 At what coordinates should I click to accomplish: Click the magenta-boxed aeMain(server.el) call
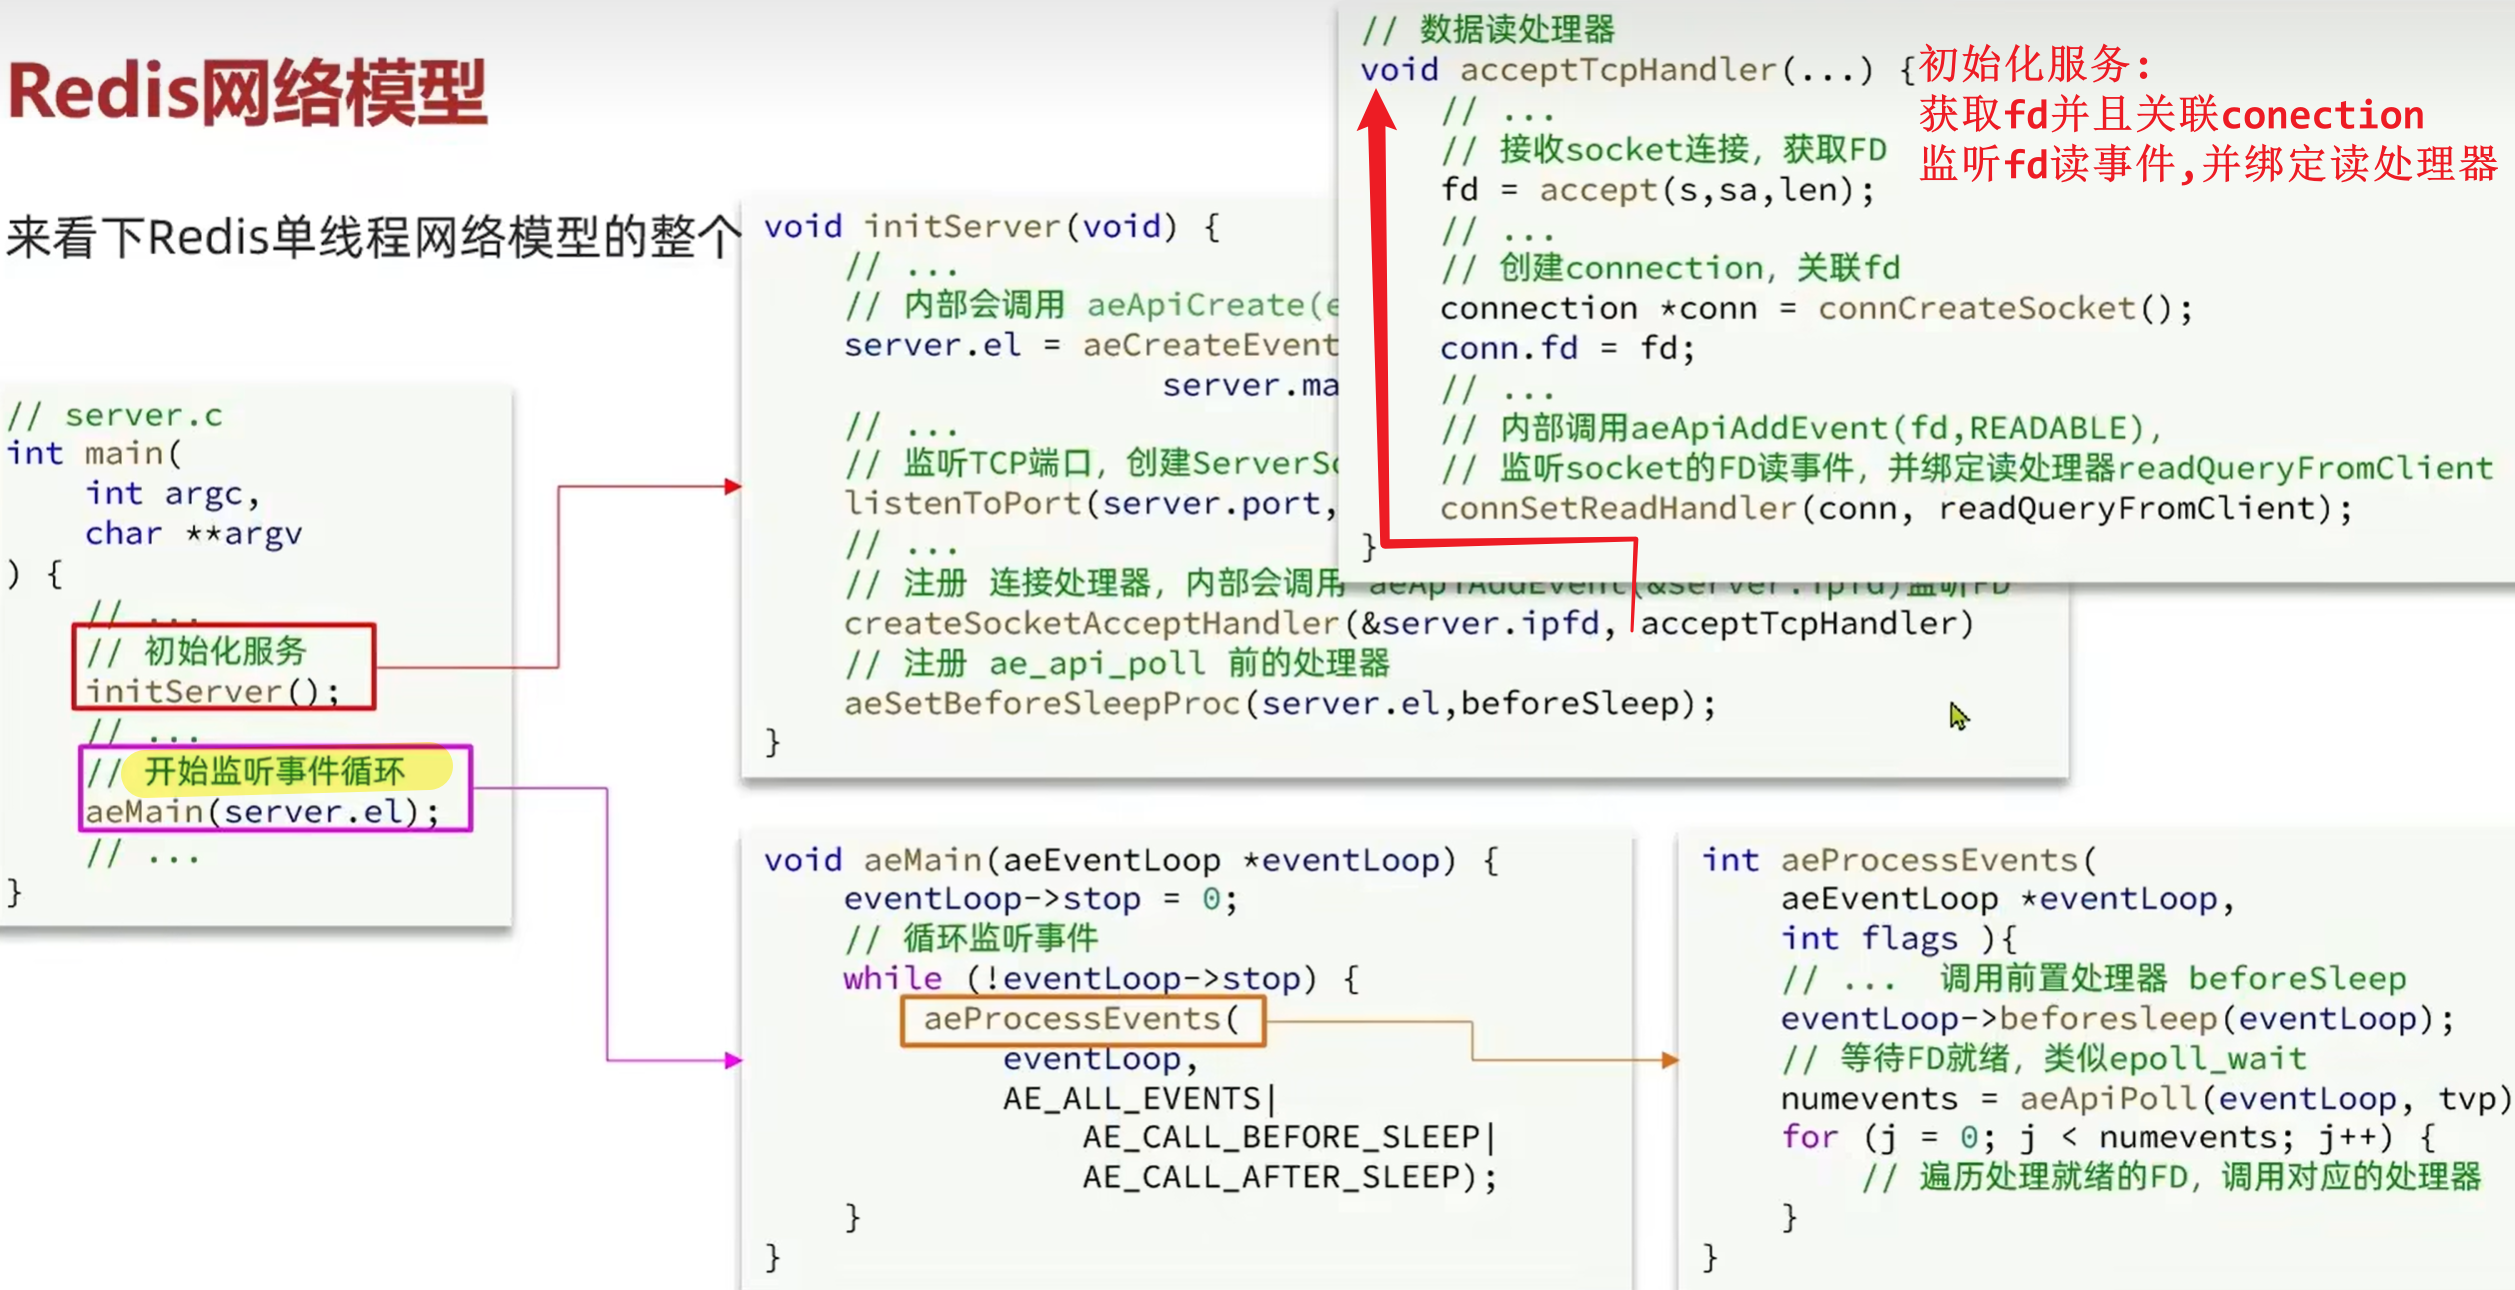tap(262, 811)
